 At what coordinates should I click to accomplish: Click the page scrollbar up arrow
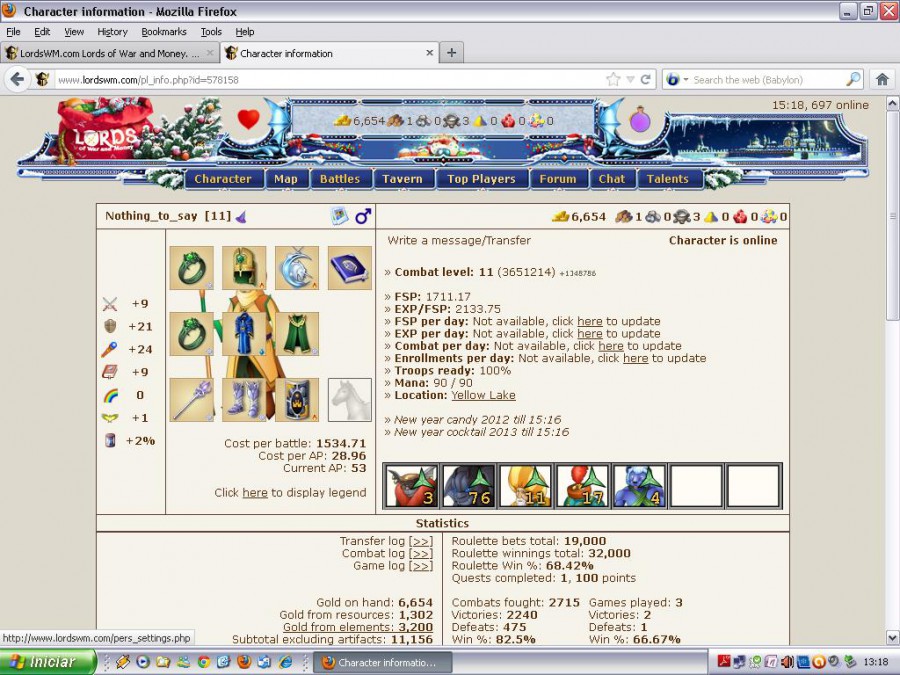(893, 103)
